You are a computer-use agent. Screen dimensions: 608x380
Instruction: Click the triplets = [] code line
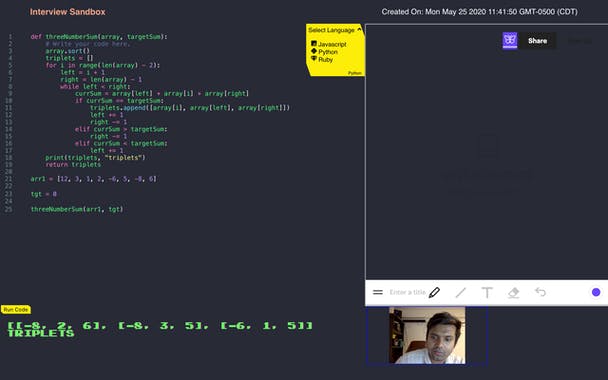[x=69, y=58]
